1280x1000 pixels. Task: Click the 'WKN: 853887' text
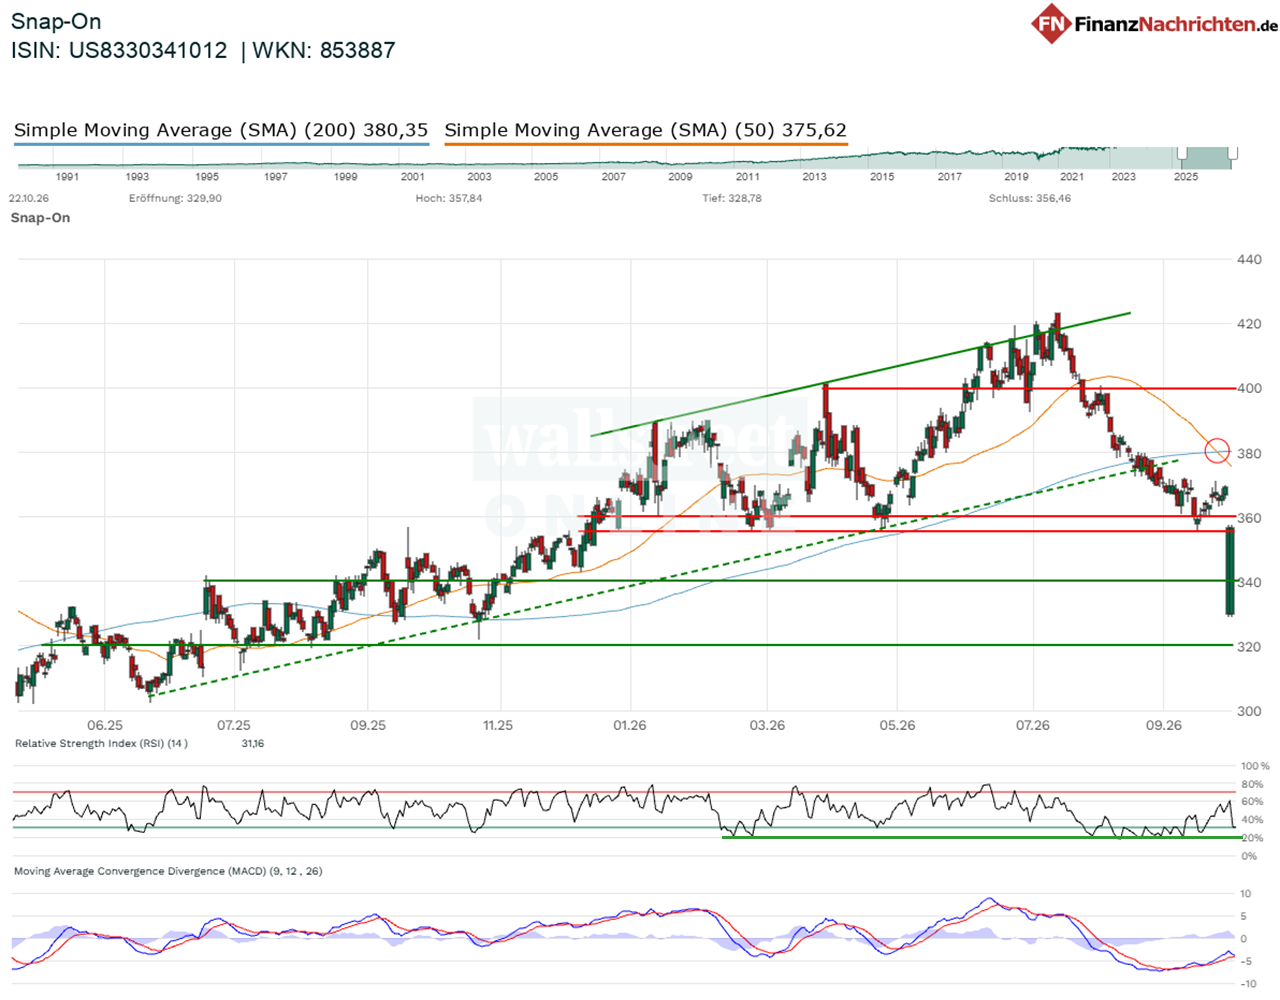324,50
